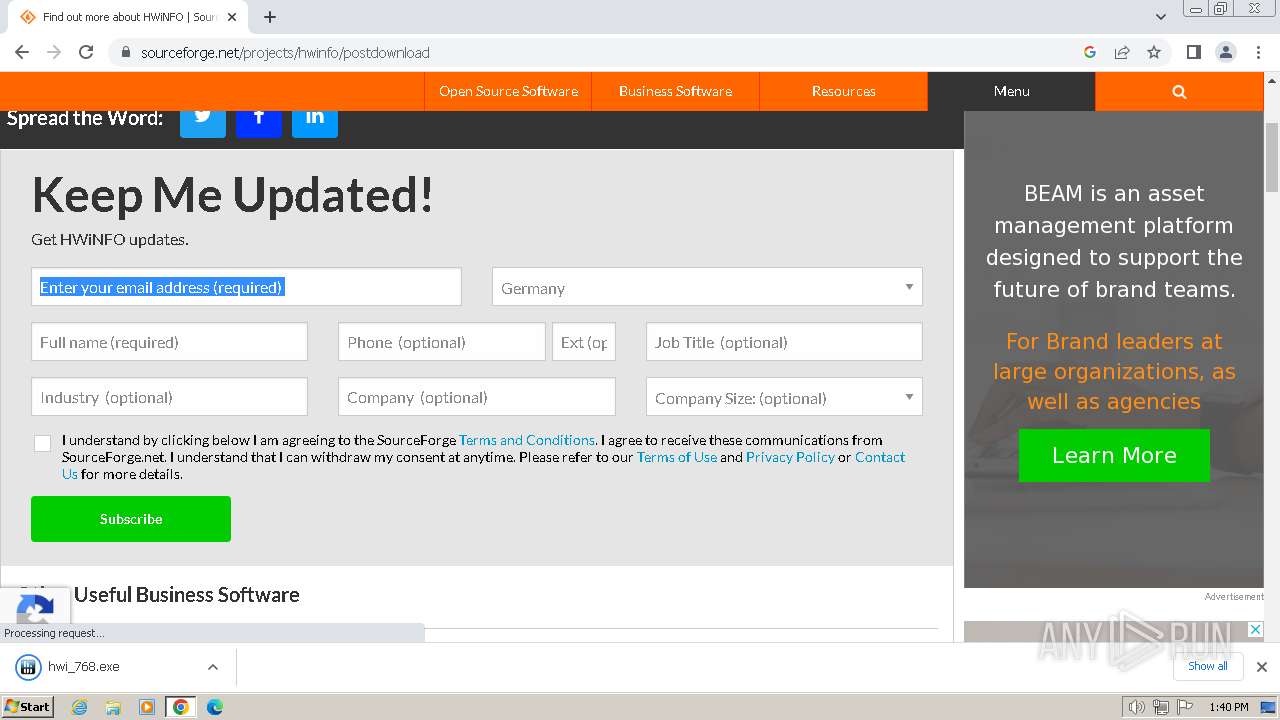Open a new browser tab
The image size is (1280, 720).
point(270,17)
